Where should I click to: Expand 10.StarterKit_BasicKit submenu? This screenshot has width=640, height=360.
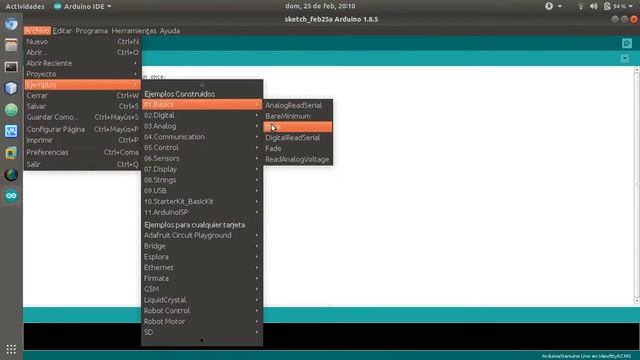[x=202, y=202]
